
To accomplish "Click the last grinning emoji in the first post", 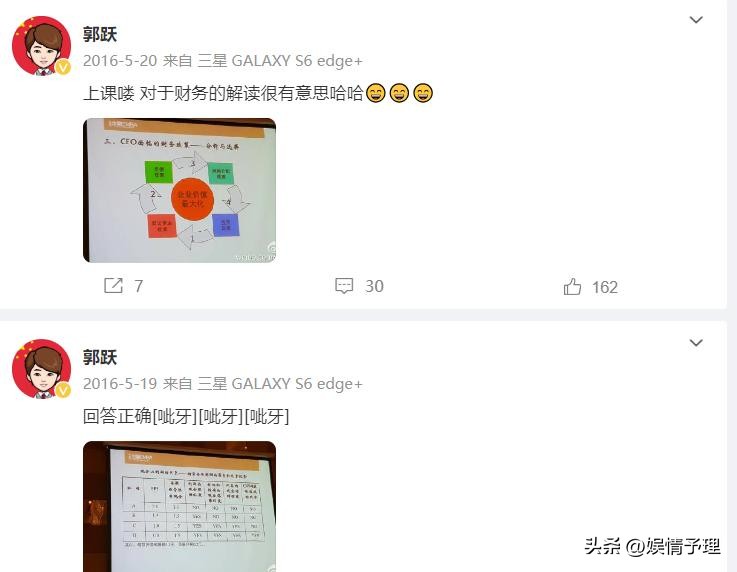I will (x=423, y=93).
